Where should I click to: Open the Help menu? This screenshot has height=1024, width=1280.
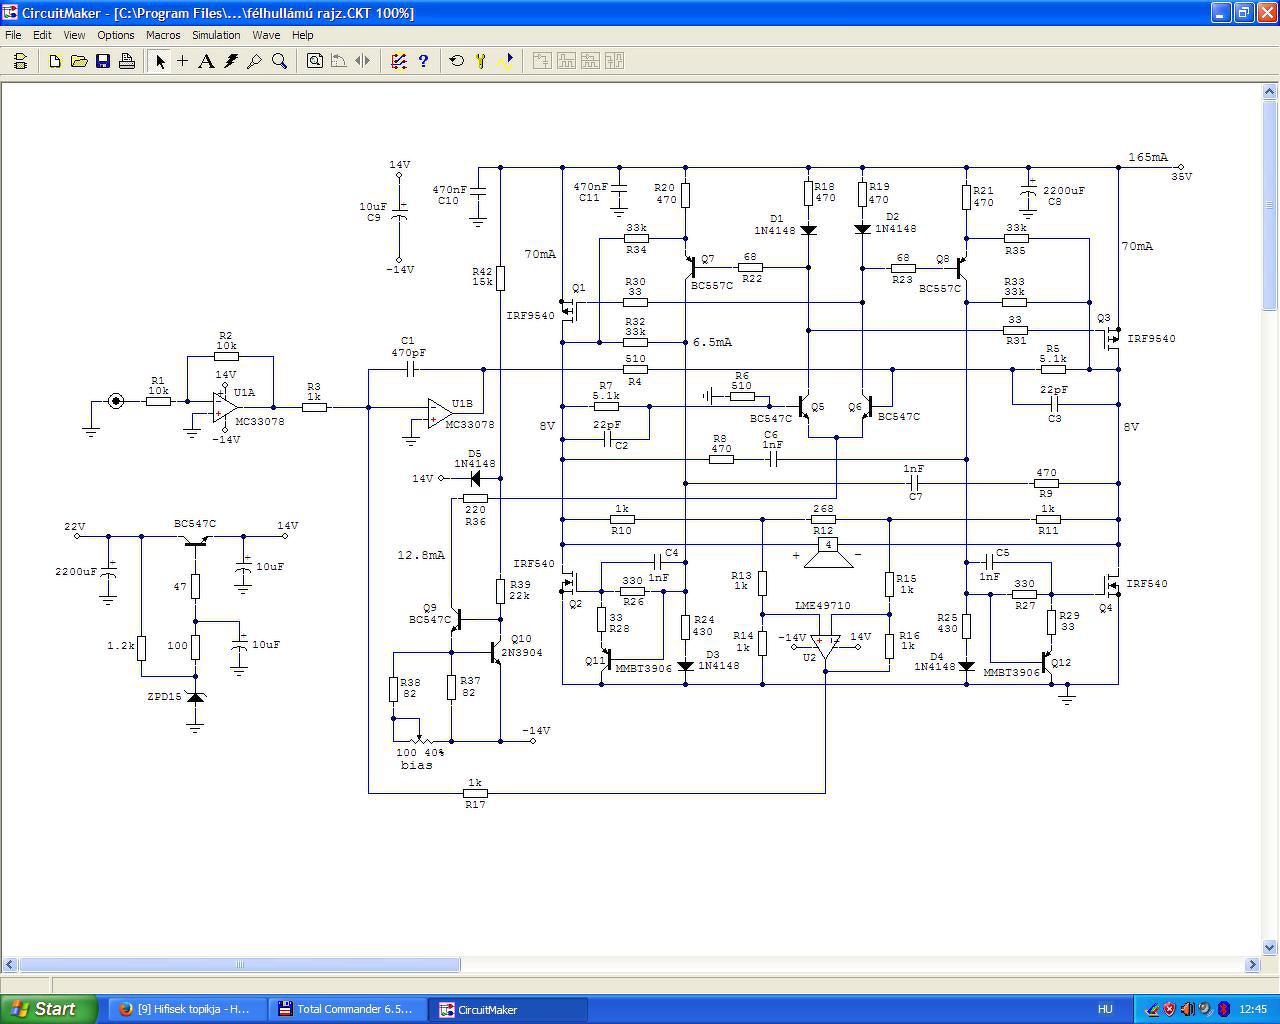pyautogui.click(x=302, y=35)
